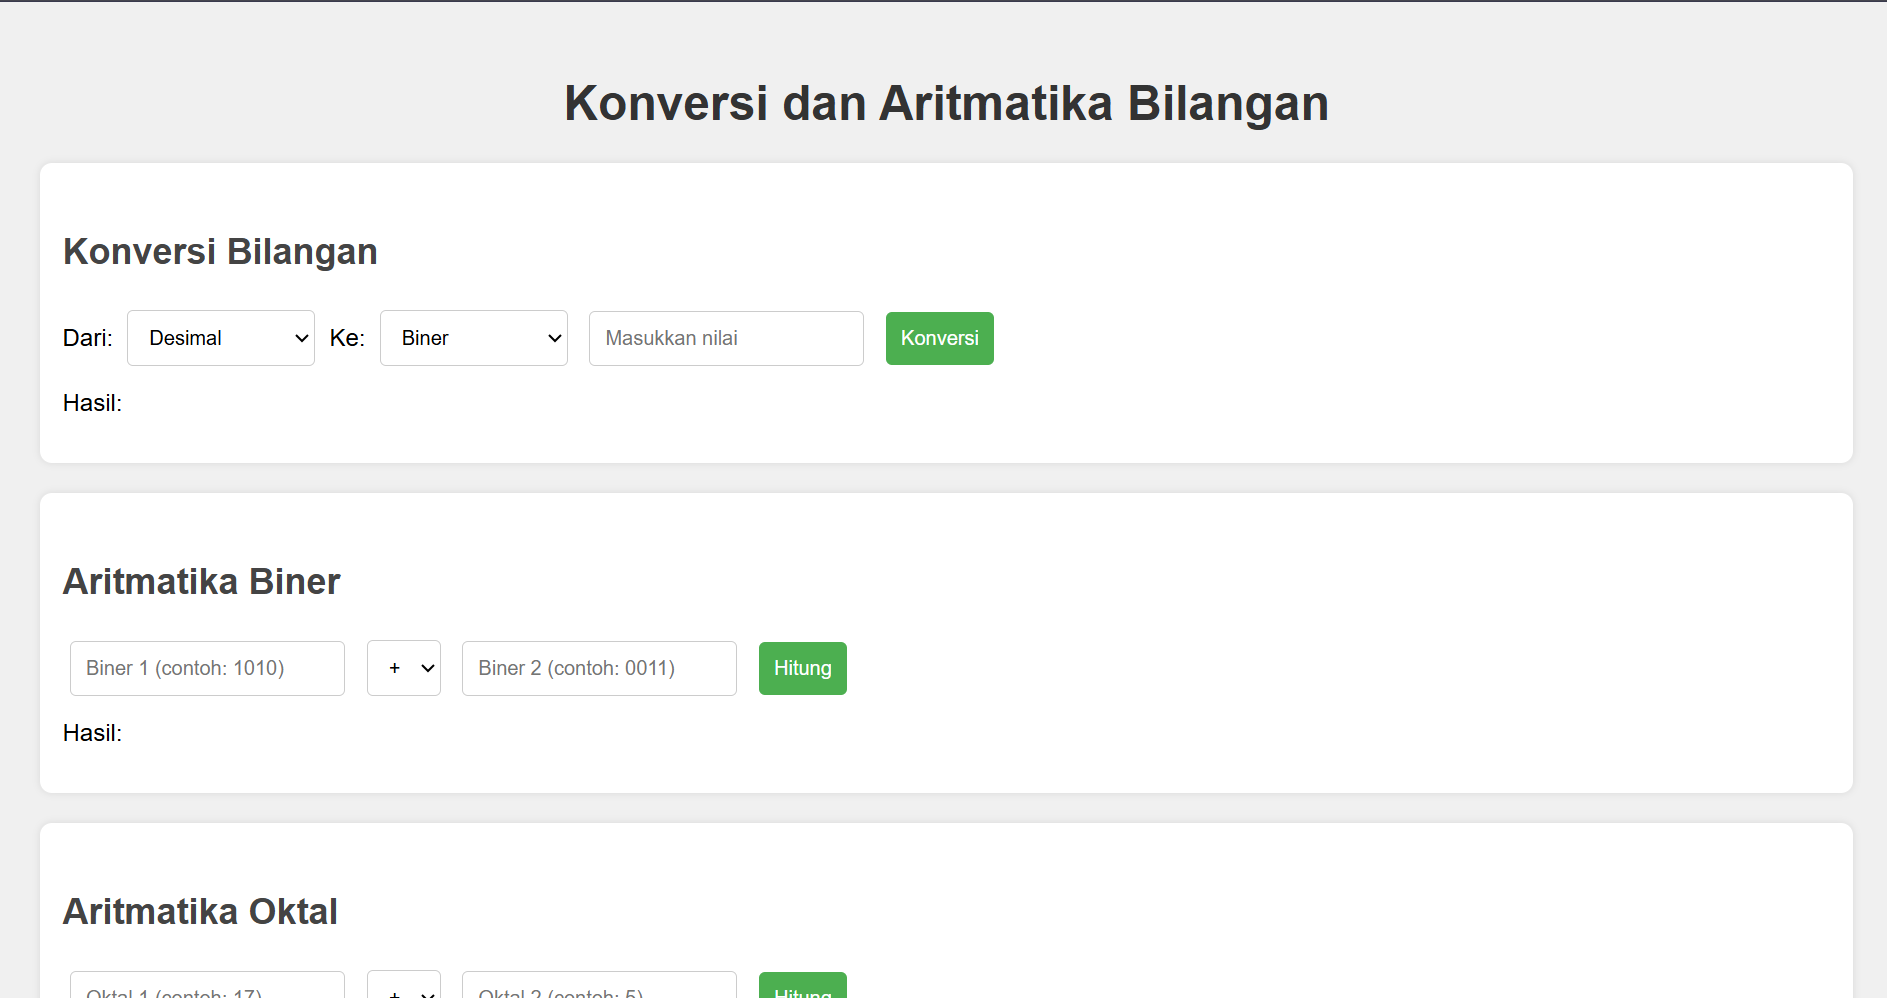Select the Oktal 1 input field
Screen dimensions: 1887x998
pyautogui.click(x=207, y=987)
